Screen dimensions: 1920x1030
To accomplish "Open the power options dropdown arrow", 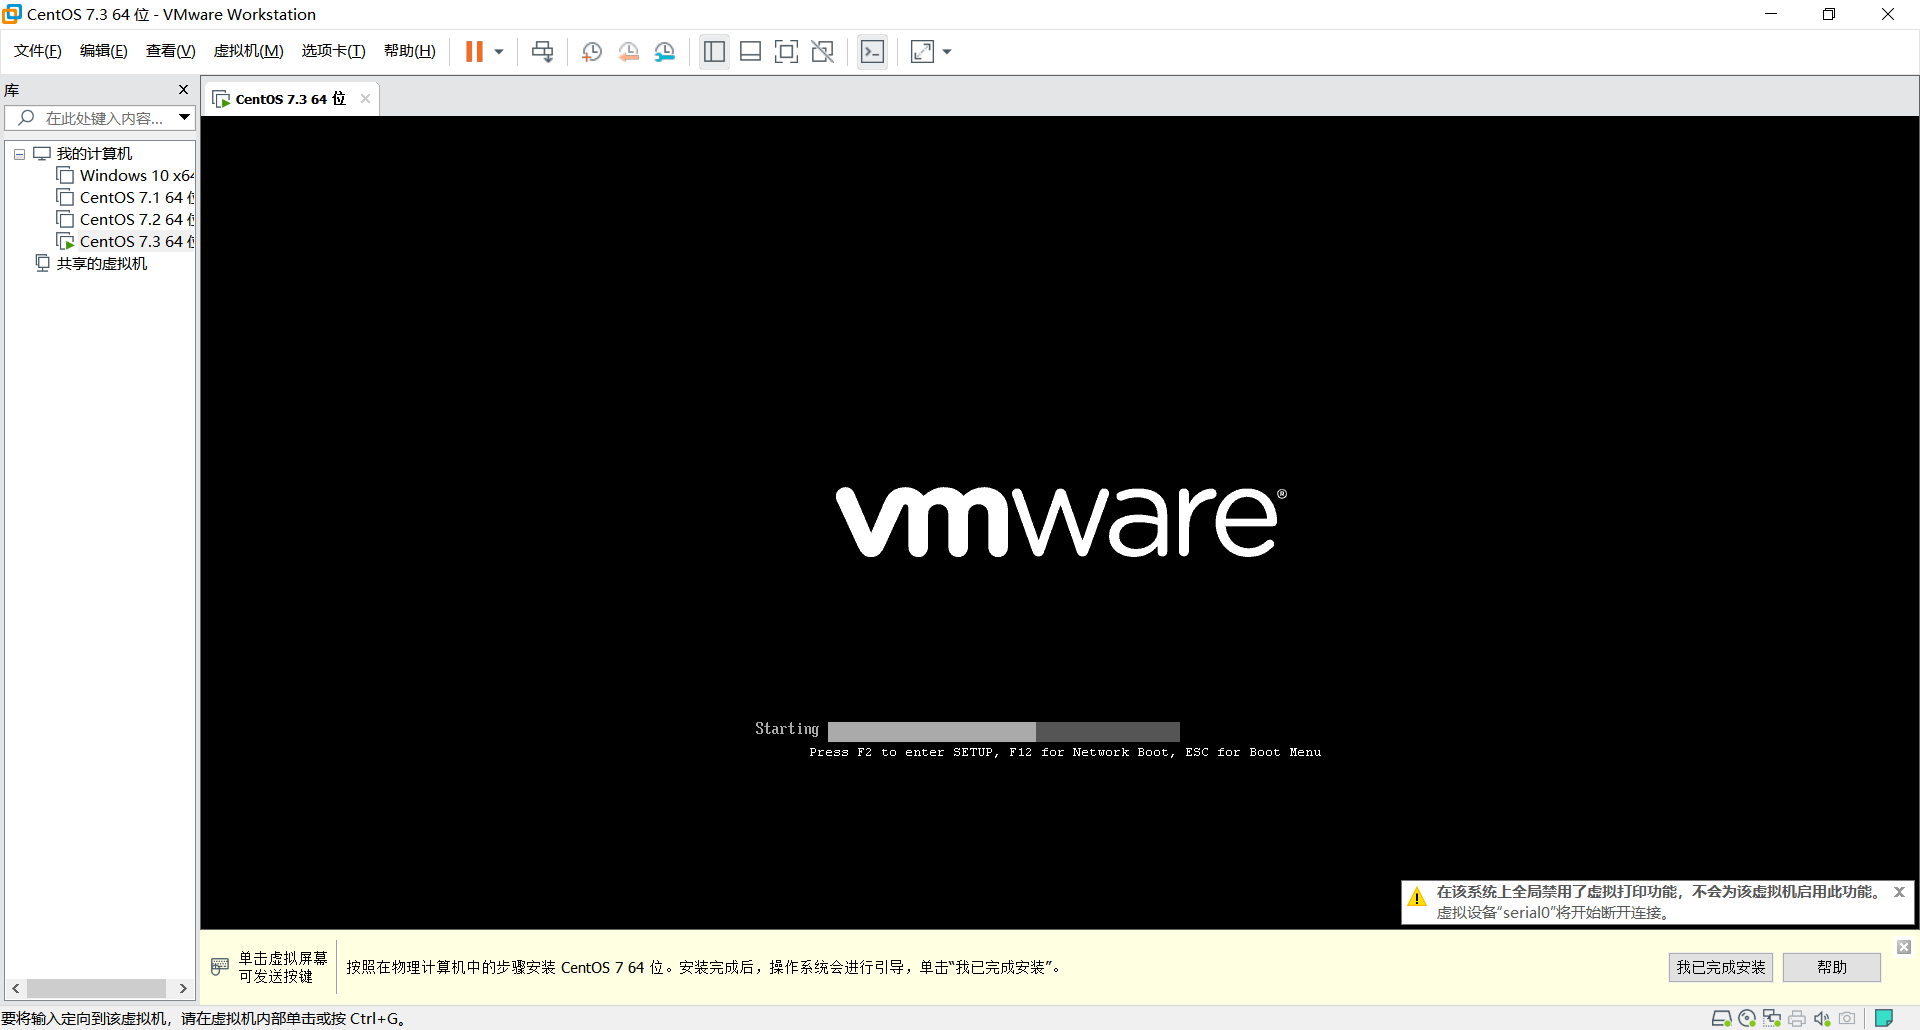I will point(499,52).
